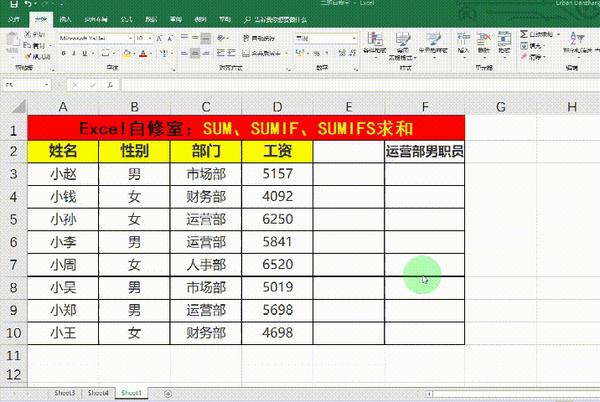The height and width of the screenshot is (402, 600).
Task: Open the Merge and Center dropdown arrow
Action: (287, 53)
